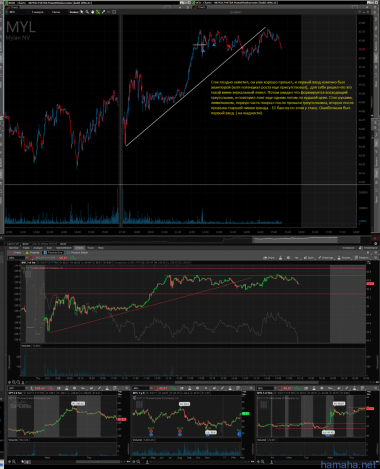380x469 pixels.
Task: Activate the magnifier zoom tool in the top toolbar
Action: 87,12
